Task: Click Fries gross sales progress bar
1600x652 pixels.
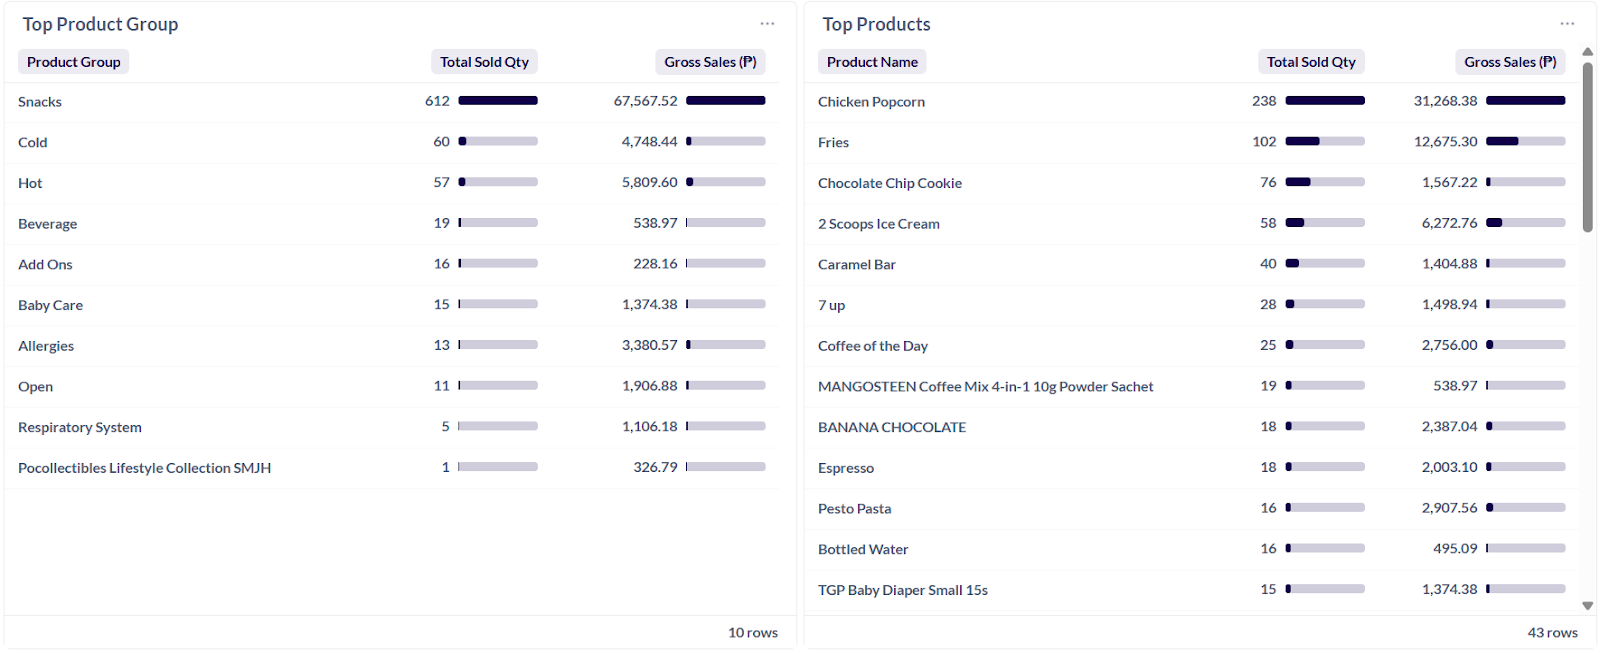Action: [x=1525, y=142]
